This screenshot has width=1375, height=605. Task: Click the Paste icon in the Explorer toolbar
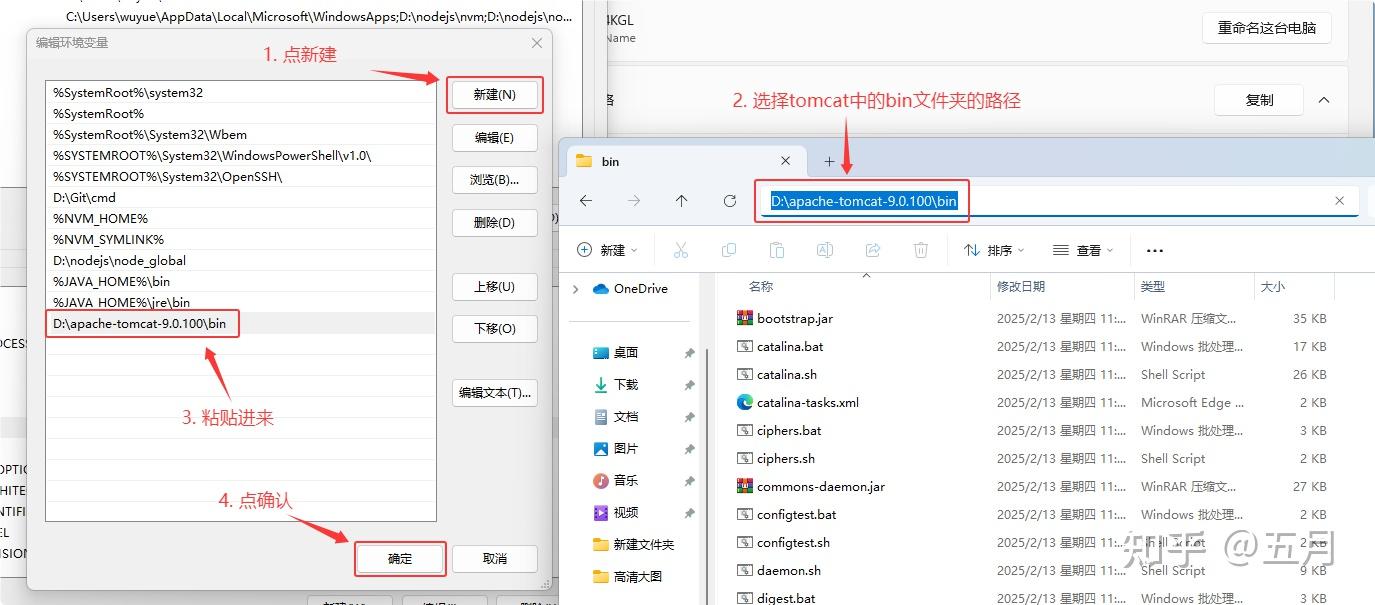tap(777, 250)
